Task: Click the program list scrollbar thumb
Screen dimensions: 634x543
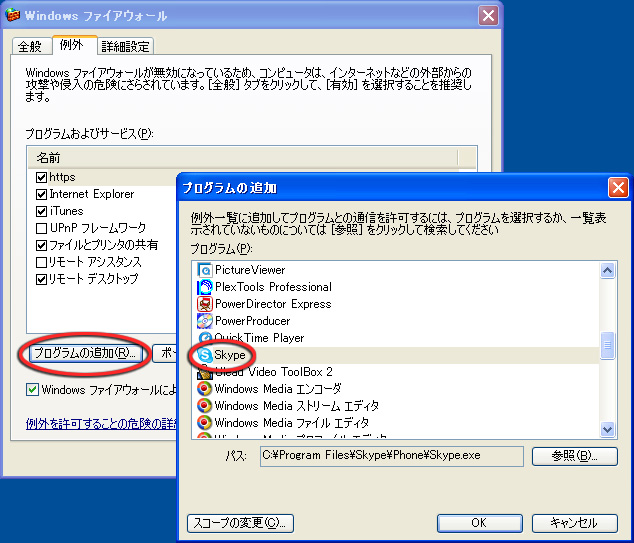Action: coord(607,345)
